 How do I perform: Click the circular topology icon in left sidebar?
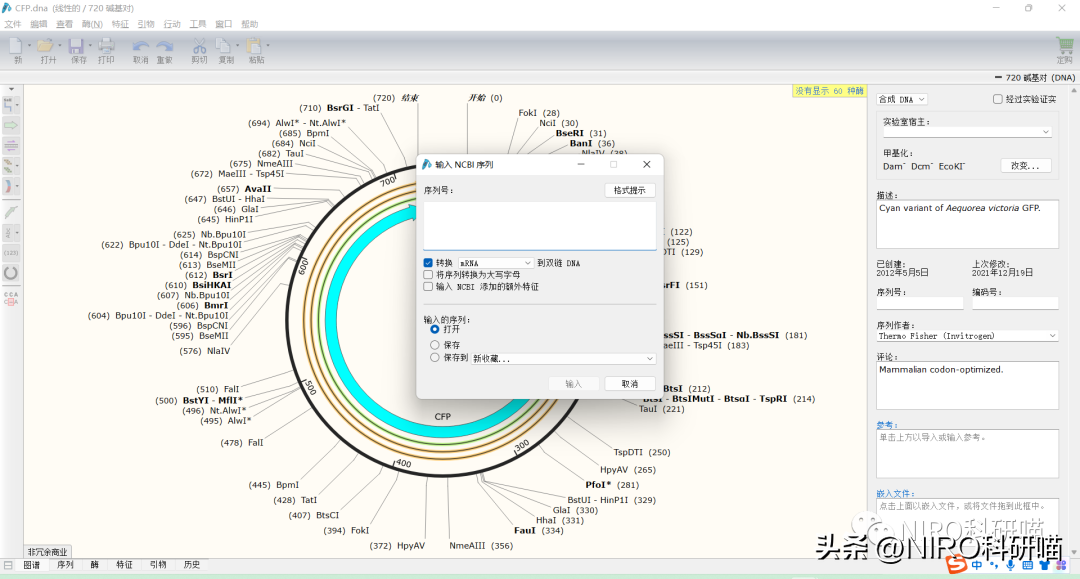(x=11, y=272)
